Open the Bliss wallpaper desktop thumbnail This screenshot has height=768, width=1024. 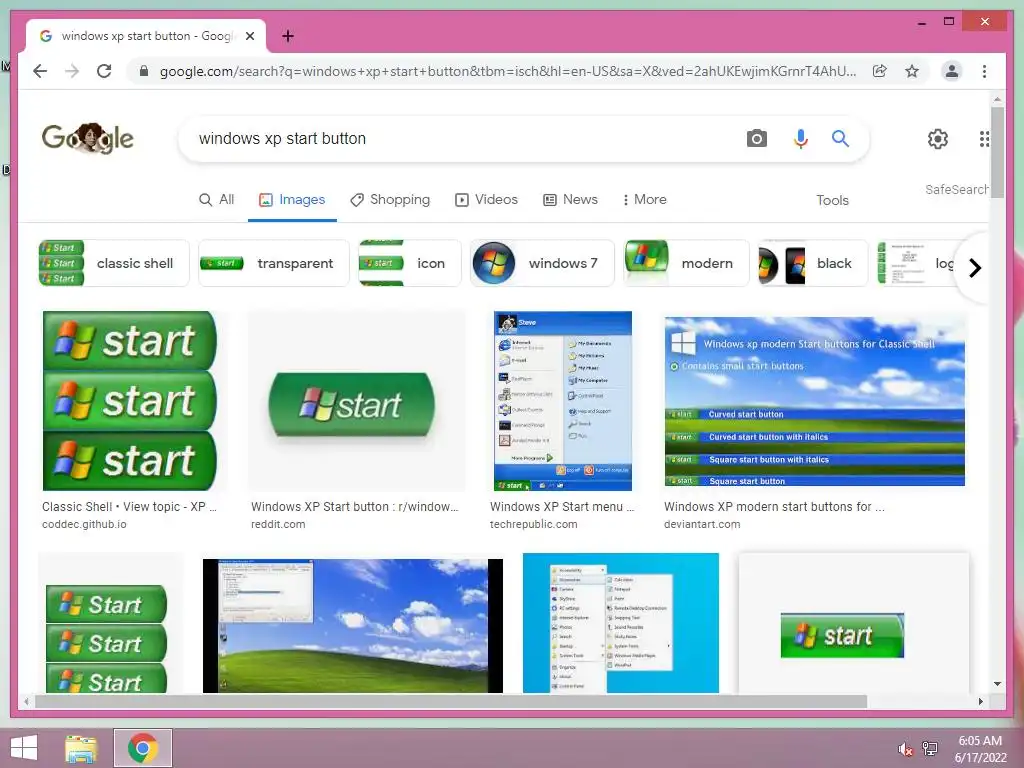tap(353, 625)
